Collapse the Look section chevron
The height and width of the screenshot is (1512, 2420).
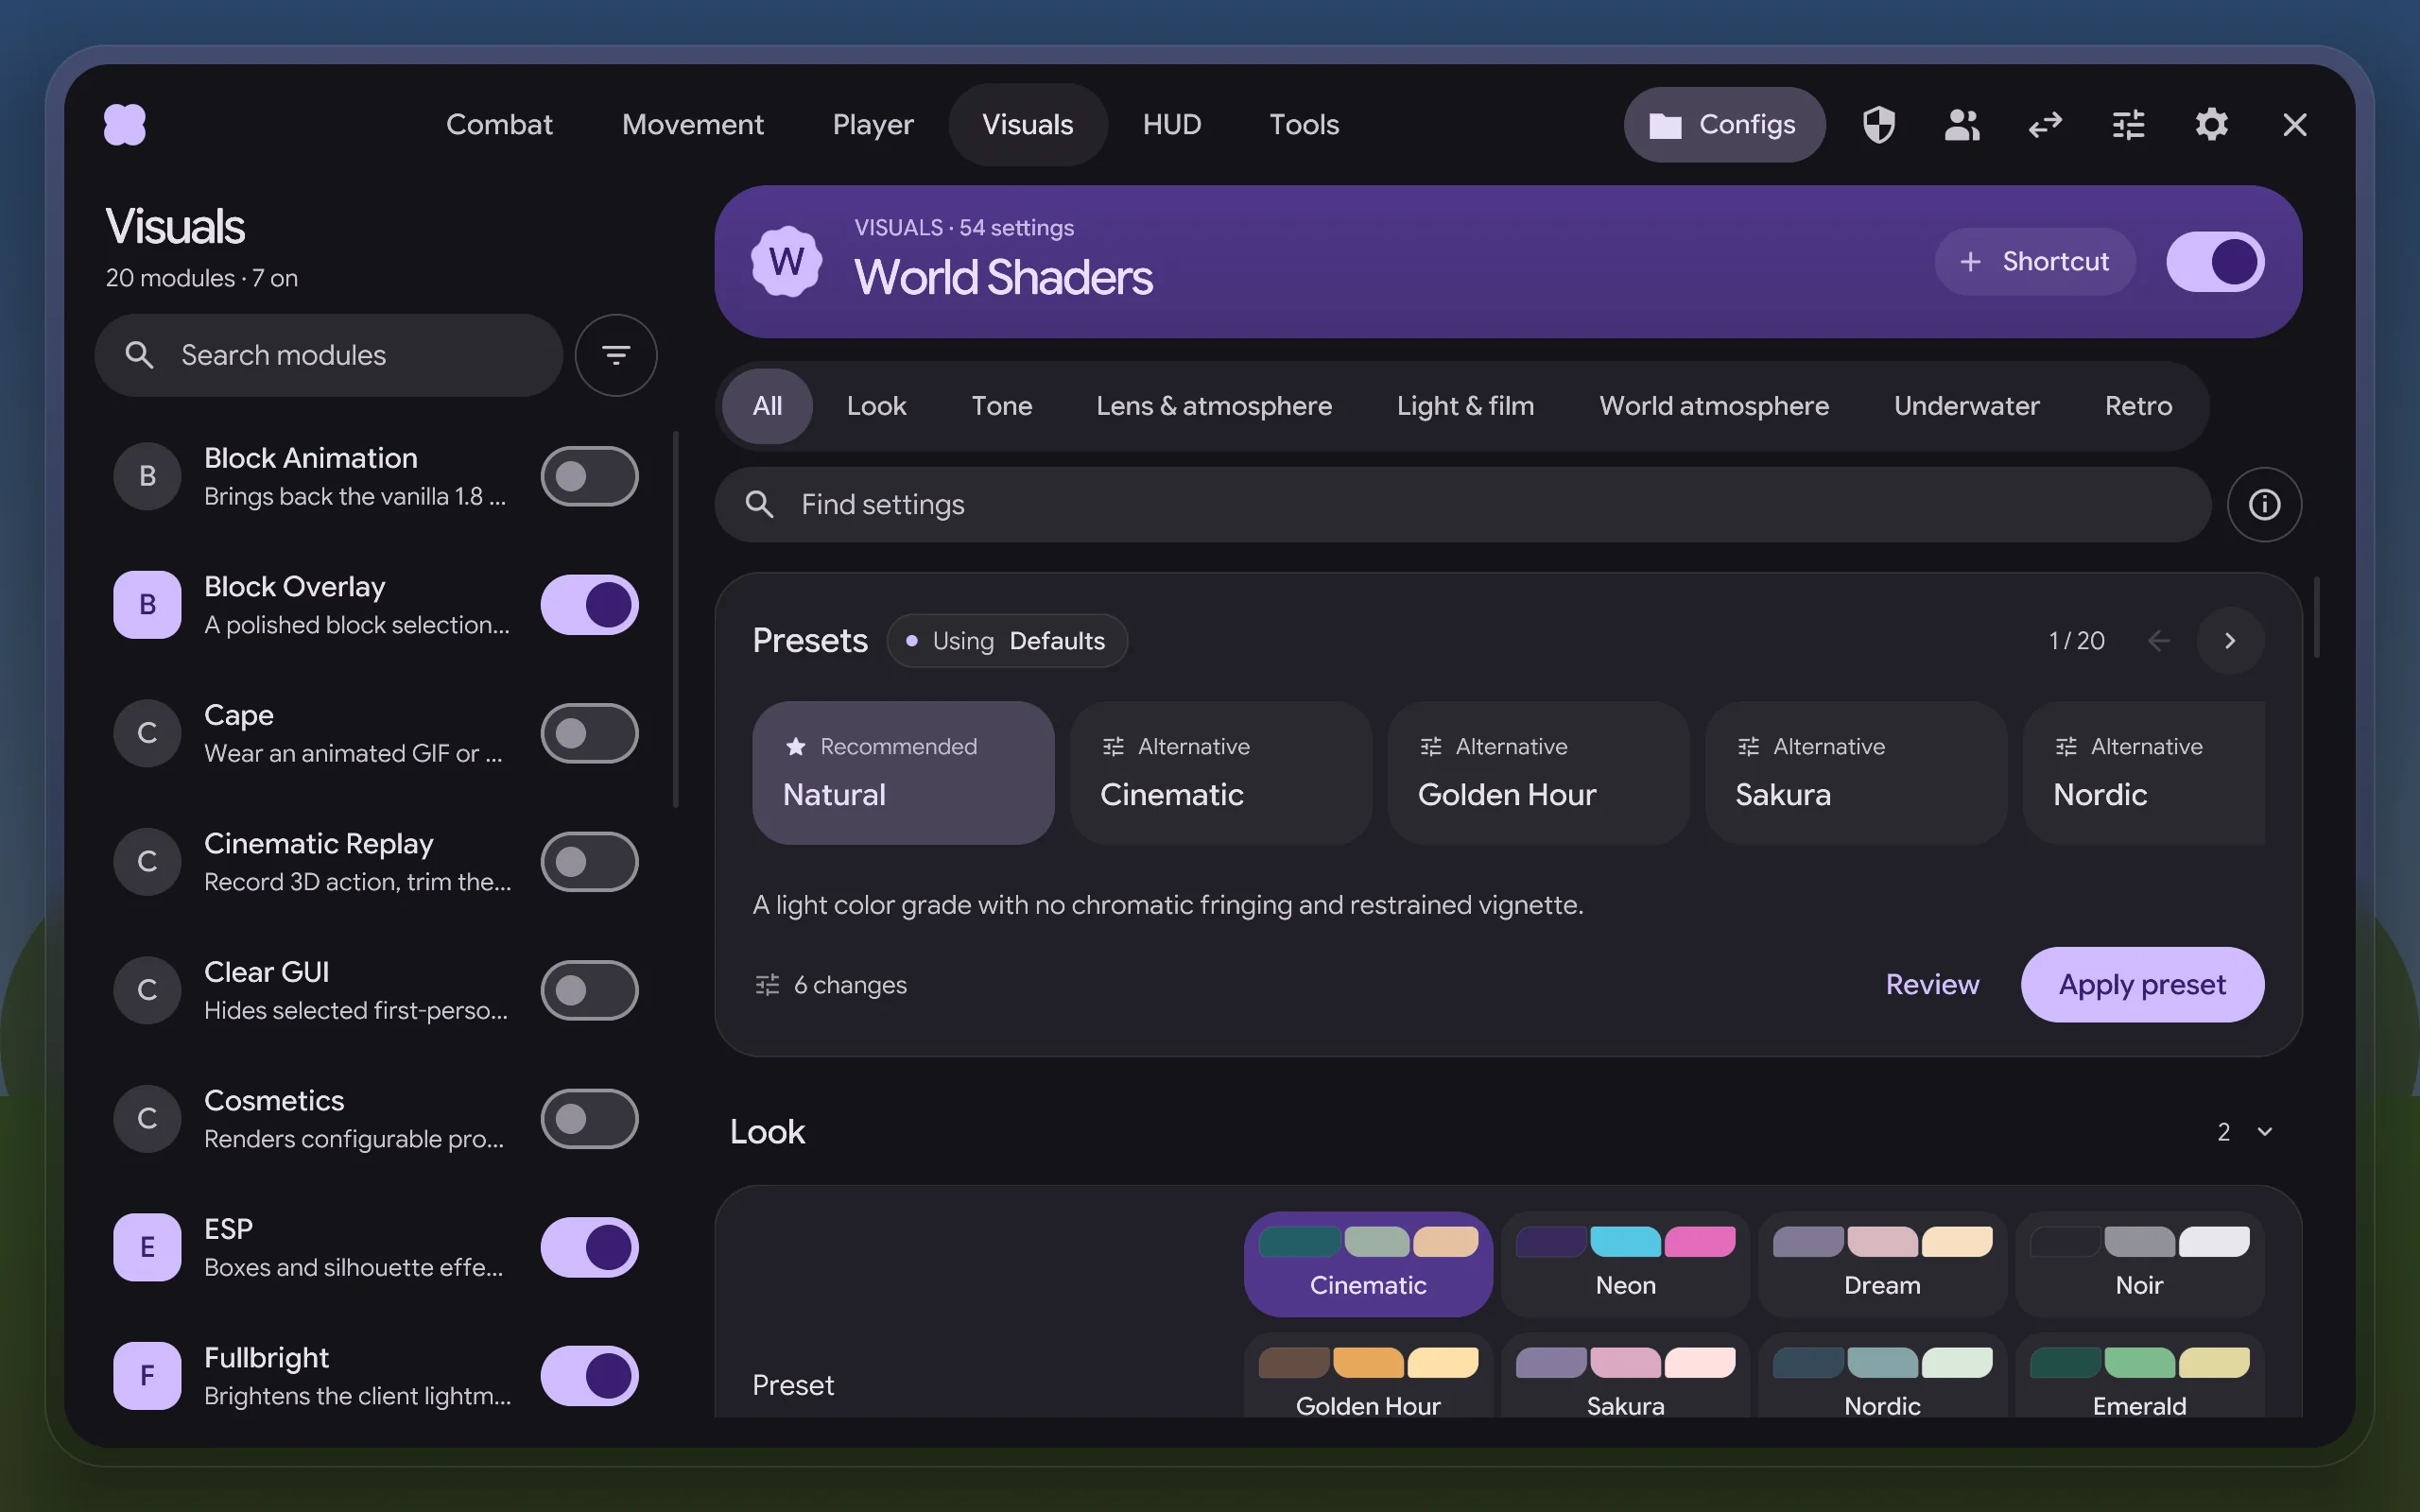pyautogui.click(x=2265, y=1132)
